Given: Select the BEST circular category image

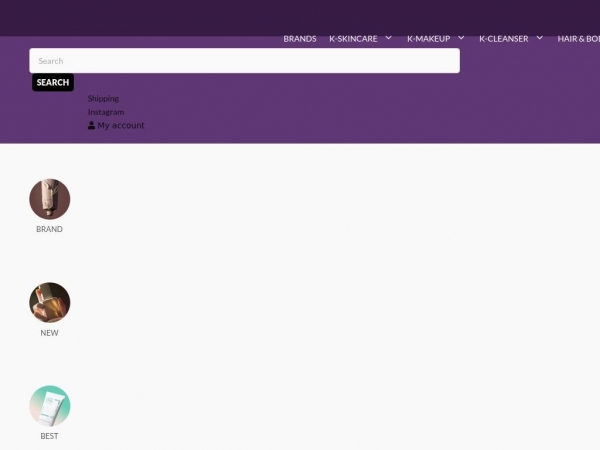Looking at the screenshot, I should [49, 406].
